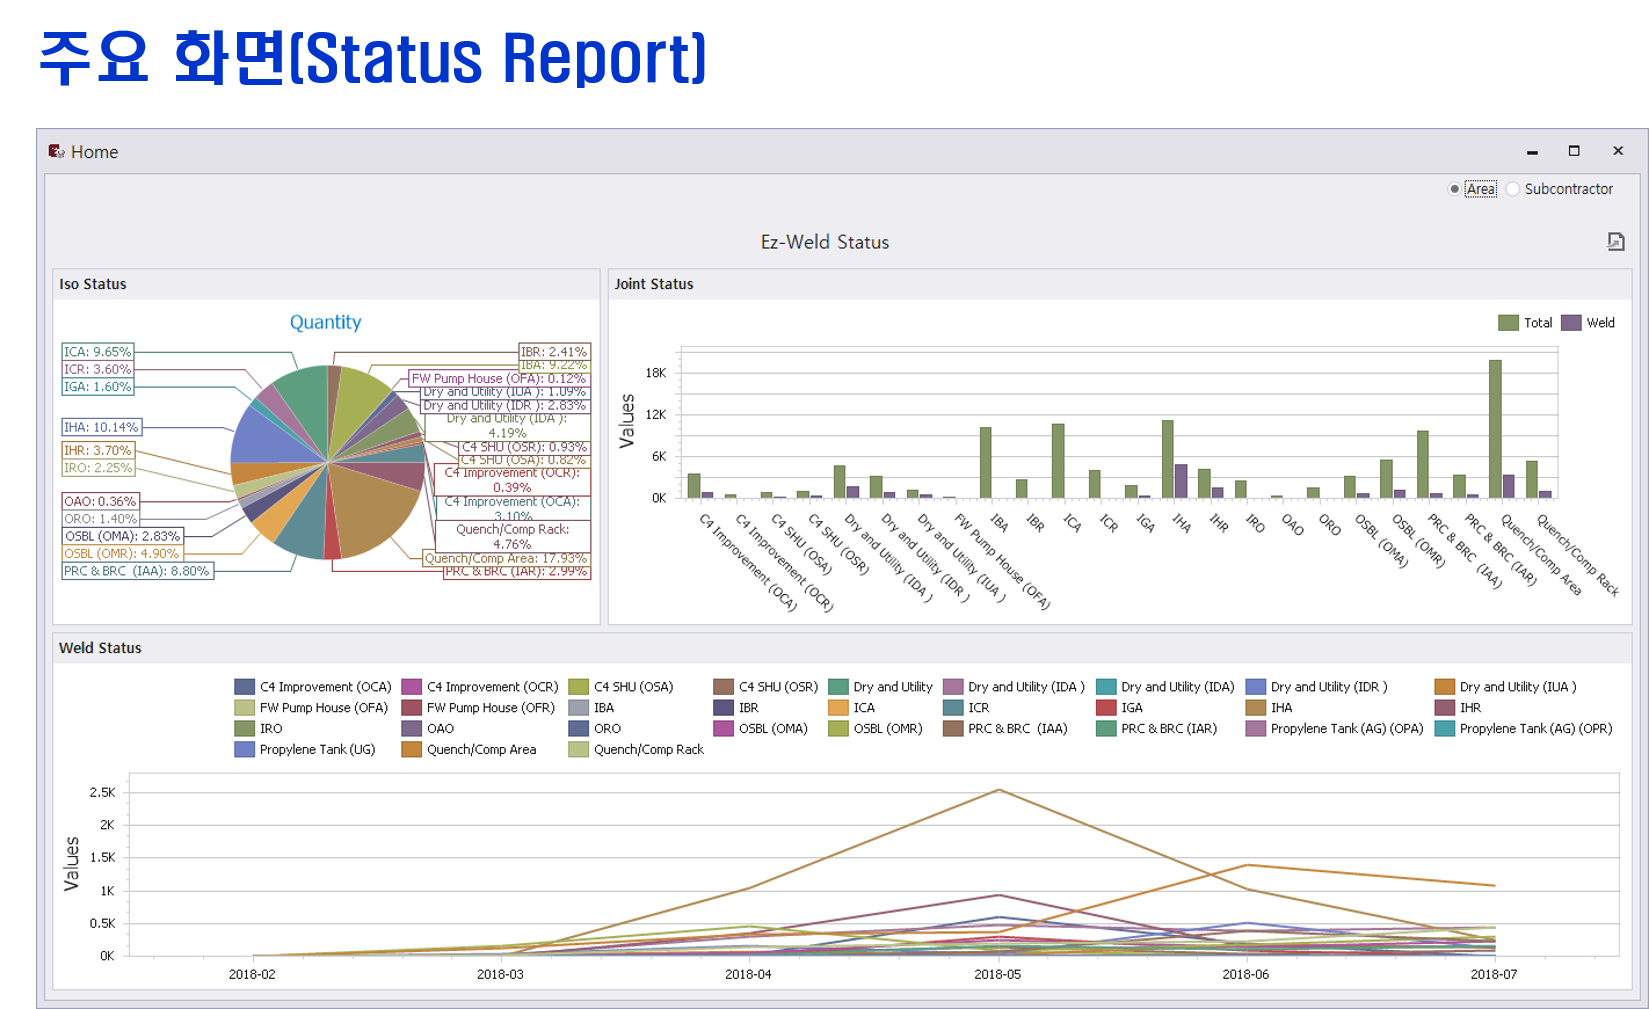The width and height of the screenshot is (1649, 1009).
Task: Click the tallest Total bar in Joint Status
Action: (1495, 430)
